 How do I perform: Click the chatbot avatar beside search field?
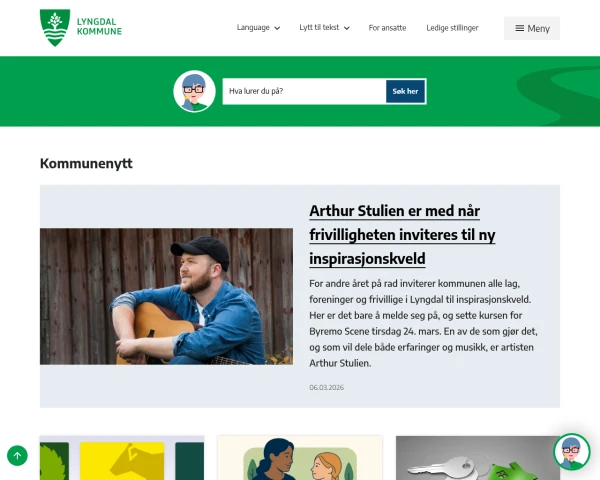point(194,91)
